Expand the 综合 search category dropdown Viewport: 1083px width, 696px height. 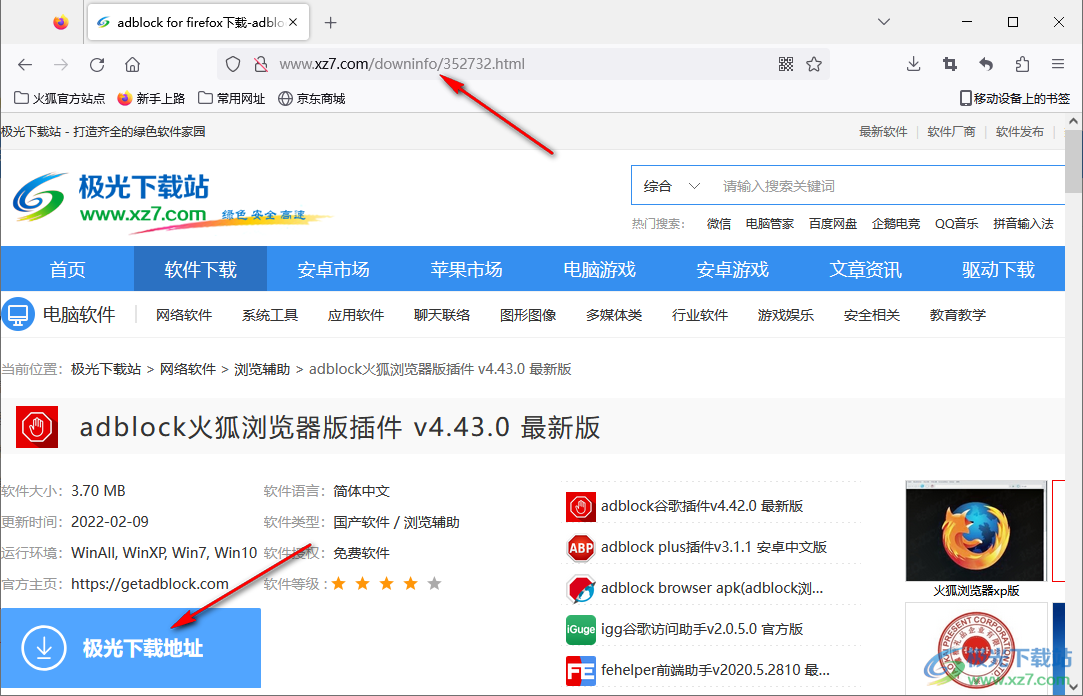[x=672, y=186]
